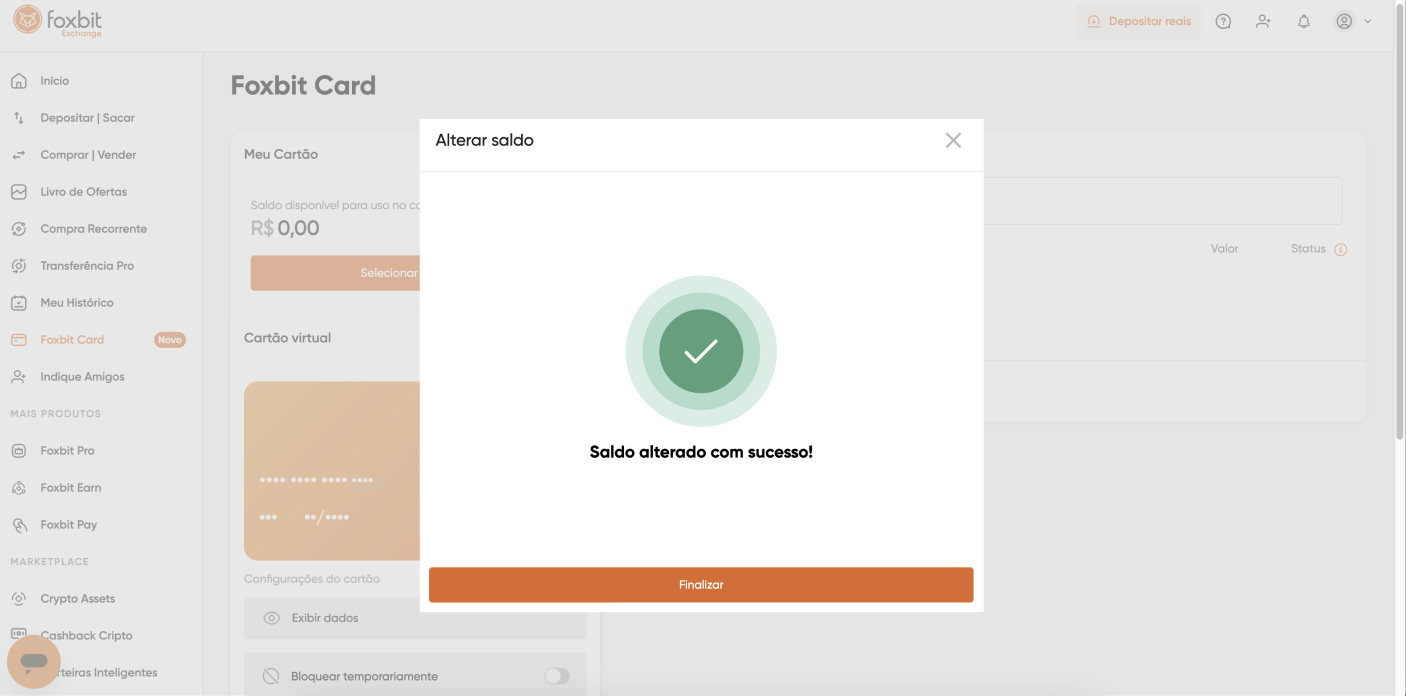
Task: Expand the profile menu chevron
Action: [1367, 21]
